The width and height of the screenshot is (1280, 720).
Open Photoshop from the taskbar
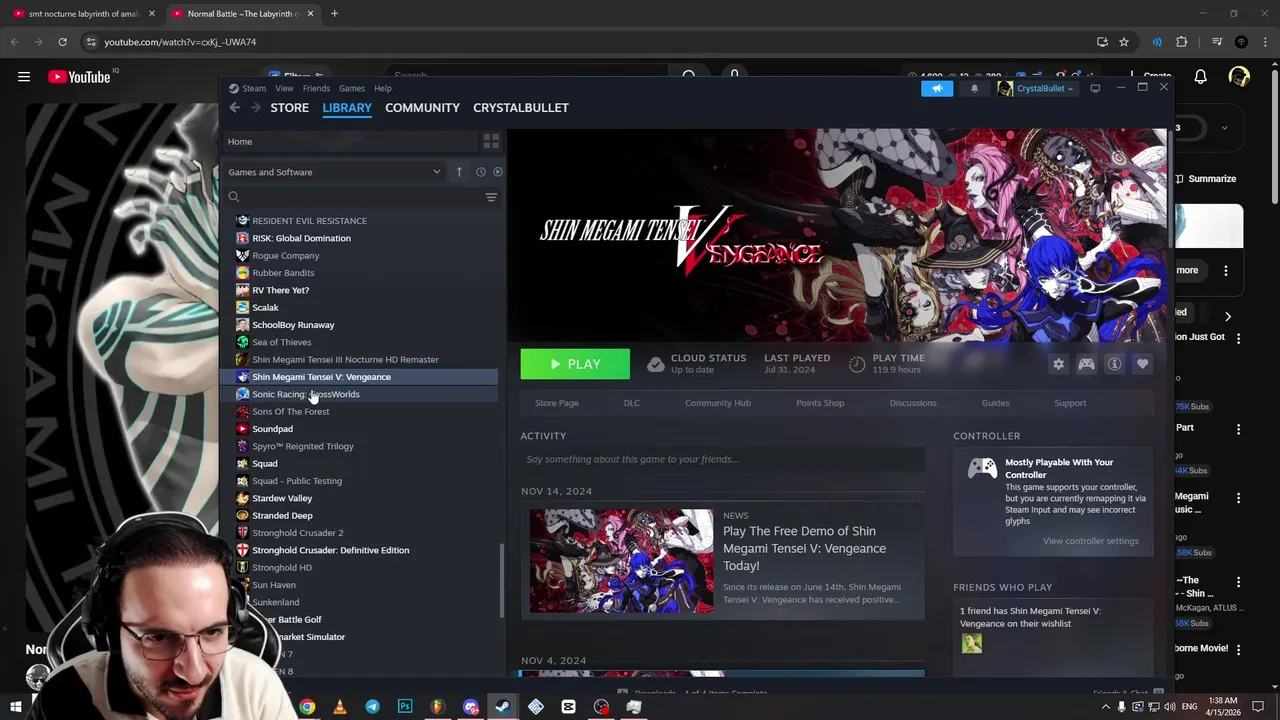tap(405, 707)
